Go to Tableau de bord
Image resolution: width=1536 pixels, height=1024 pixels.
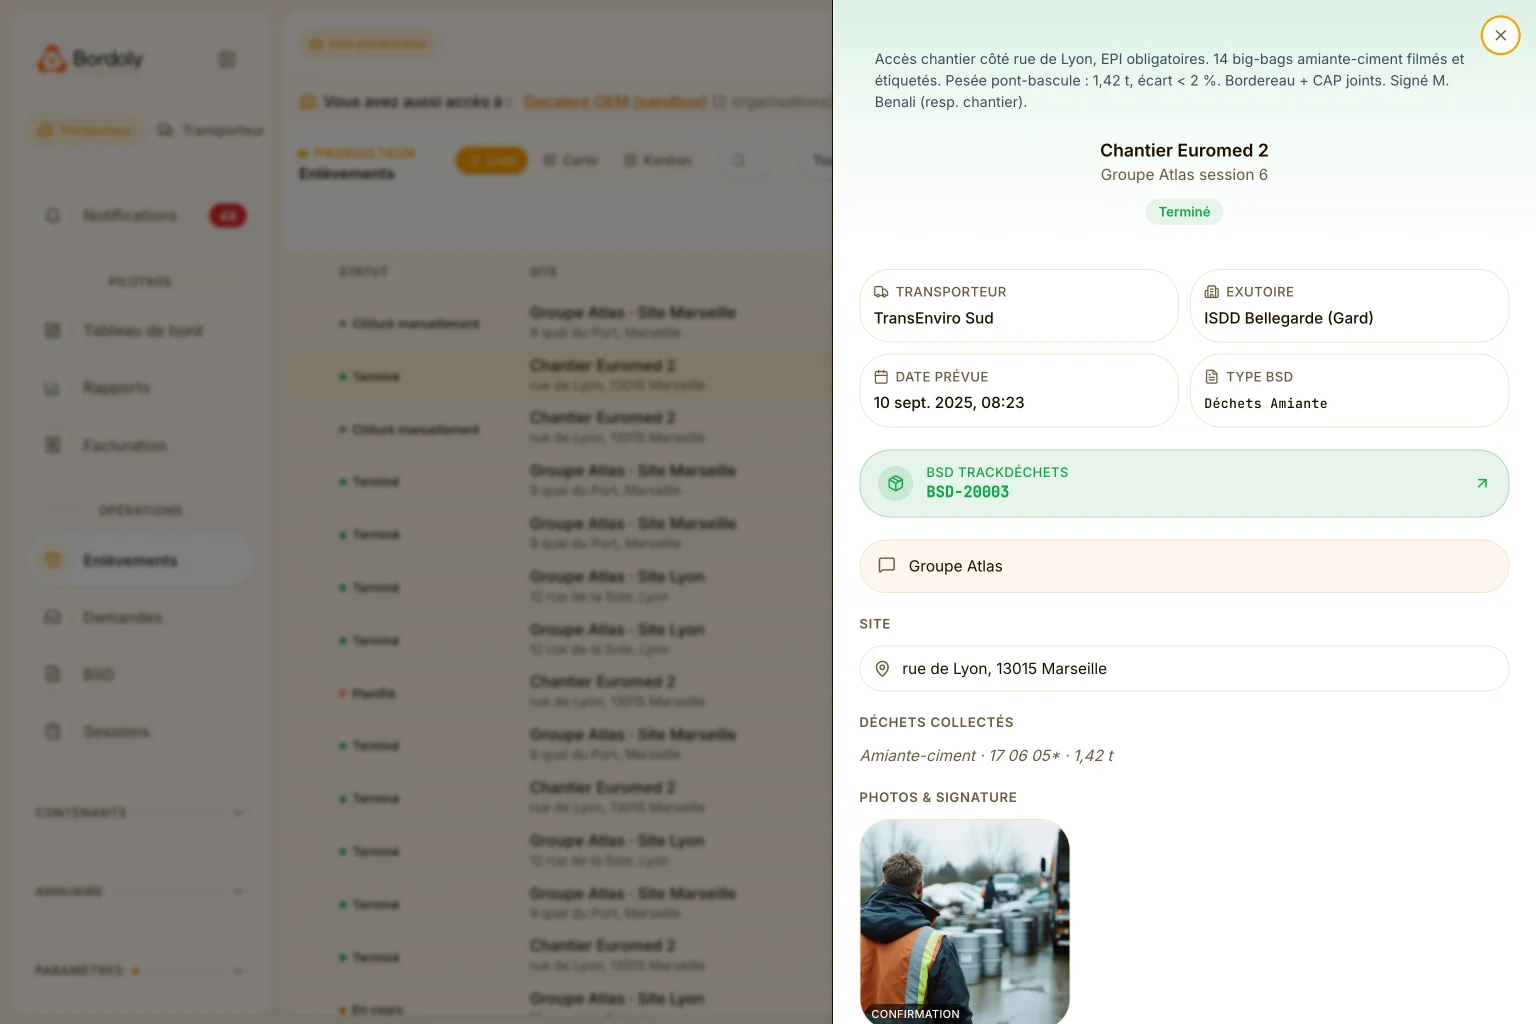point(142,331)
